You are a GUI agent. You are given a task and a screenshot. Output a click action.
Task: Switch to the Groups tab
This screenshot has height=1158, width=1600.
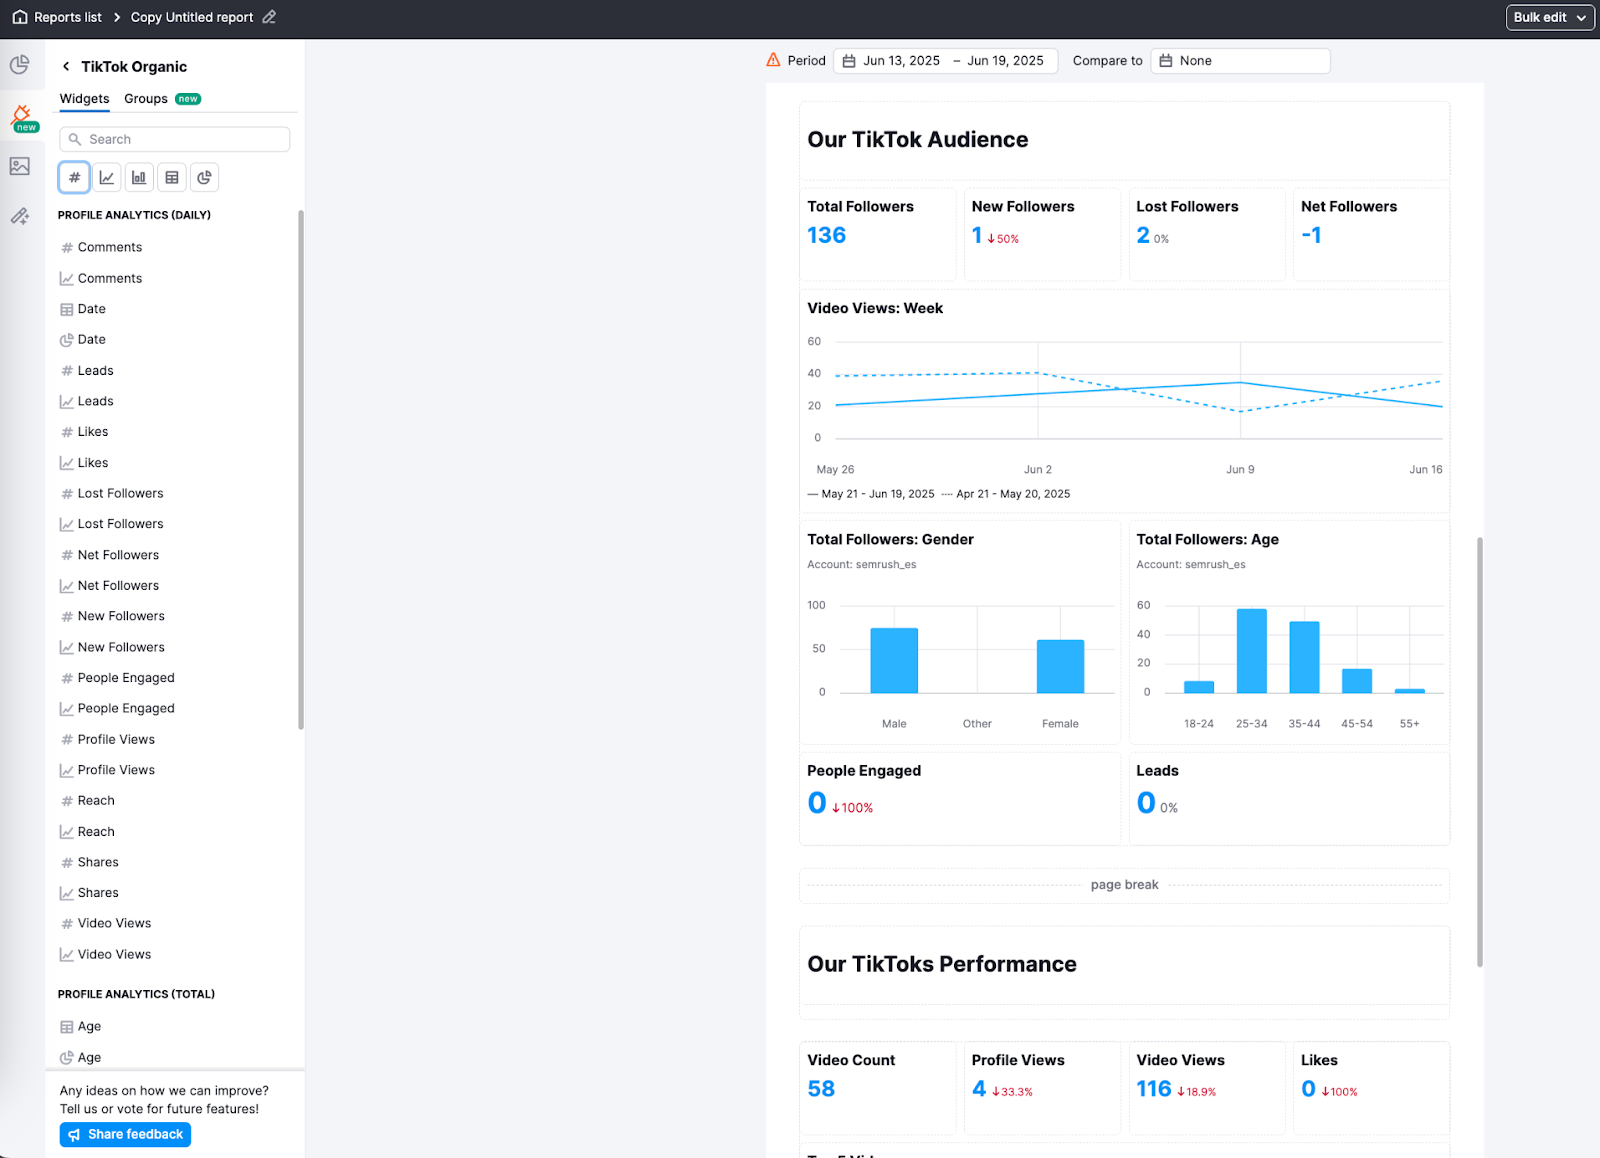(x=145, y=98)
